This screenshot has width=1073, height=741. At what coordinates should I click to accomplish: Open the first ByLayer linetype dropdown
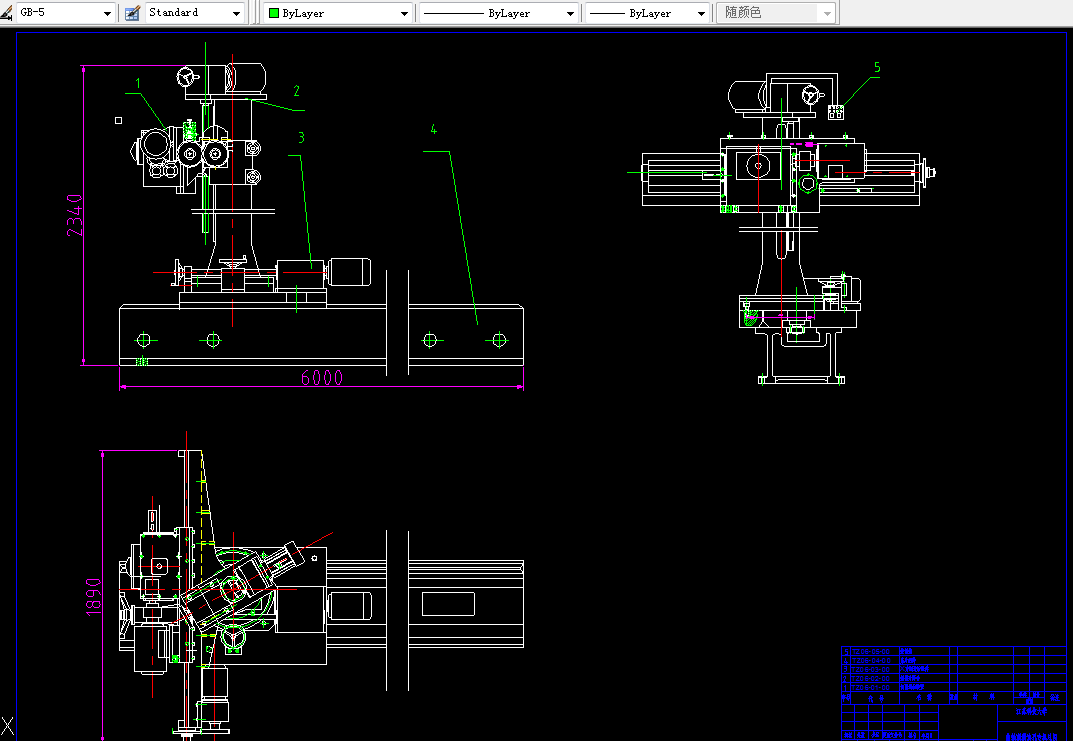click(x=499, y=13)
